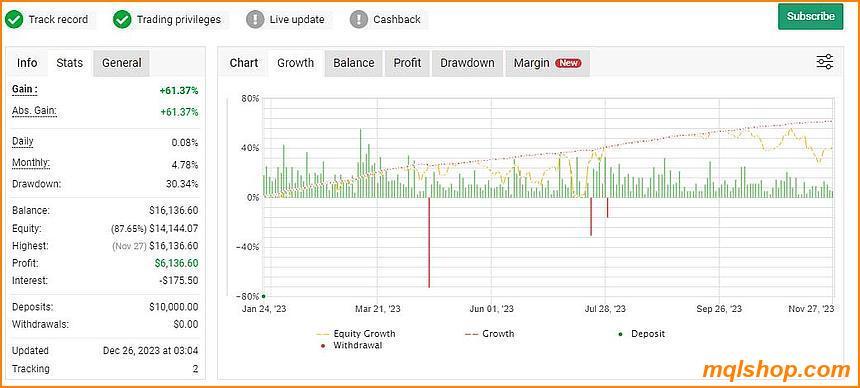Click the Cashback exclamation icon
This screenshot has width=860, height=388.
[x=359, y=20]
